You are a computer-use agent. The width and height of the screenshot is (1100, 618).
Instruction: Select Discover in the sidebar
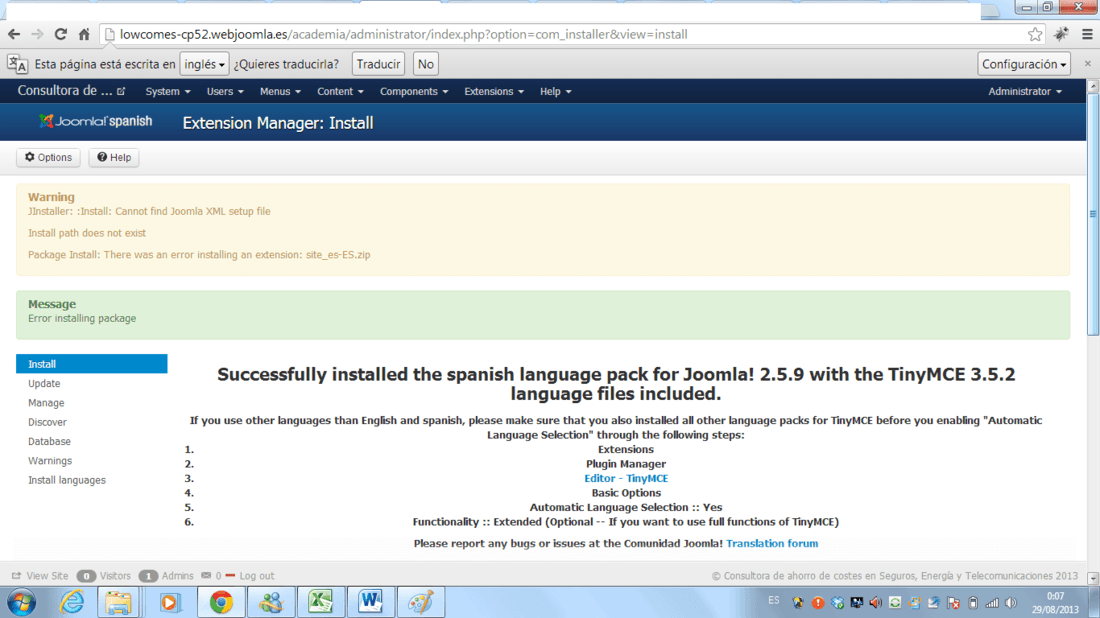coord(48,422)
